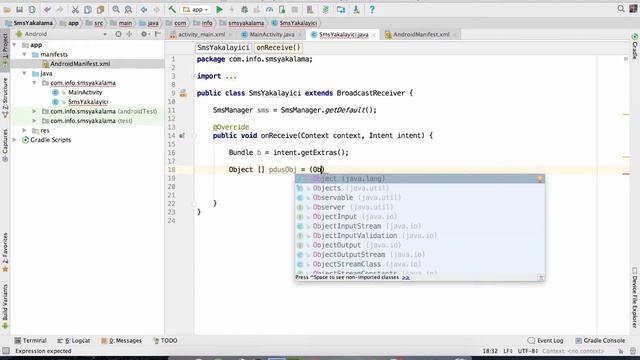The height and width of the screenshot is (360, 640).
Task: Click the onReceive() method breadcrumb
Action: tap(278, 48)
